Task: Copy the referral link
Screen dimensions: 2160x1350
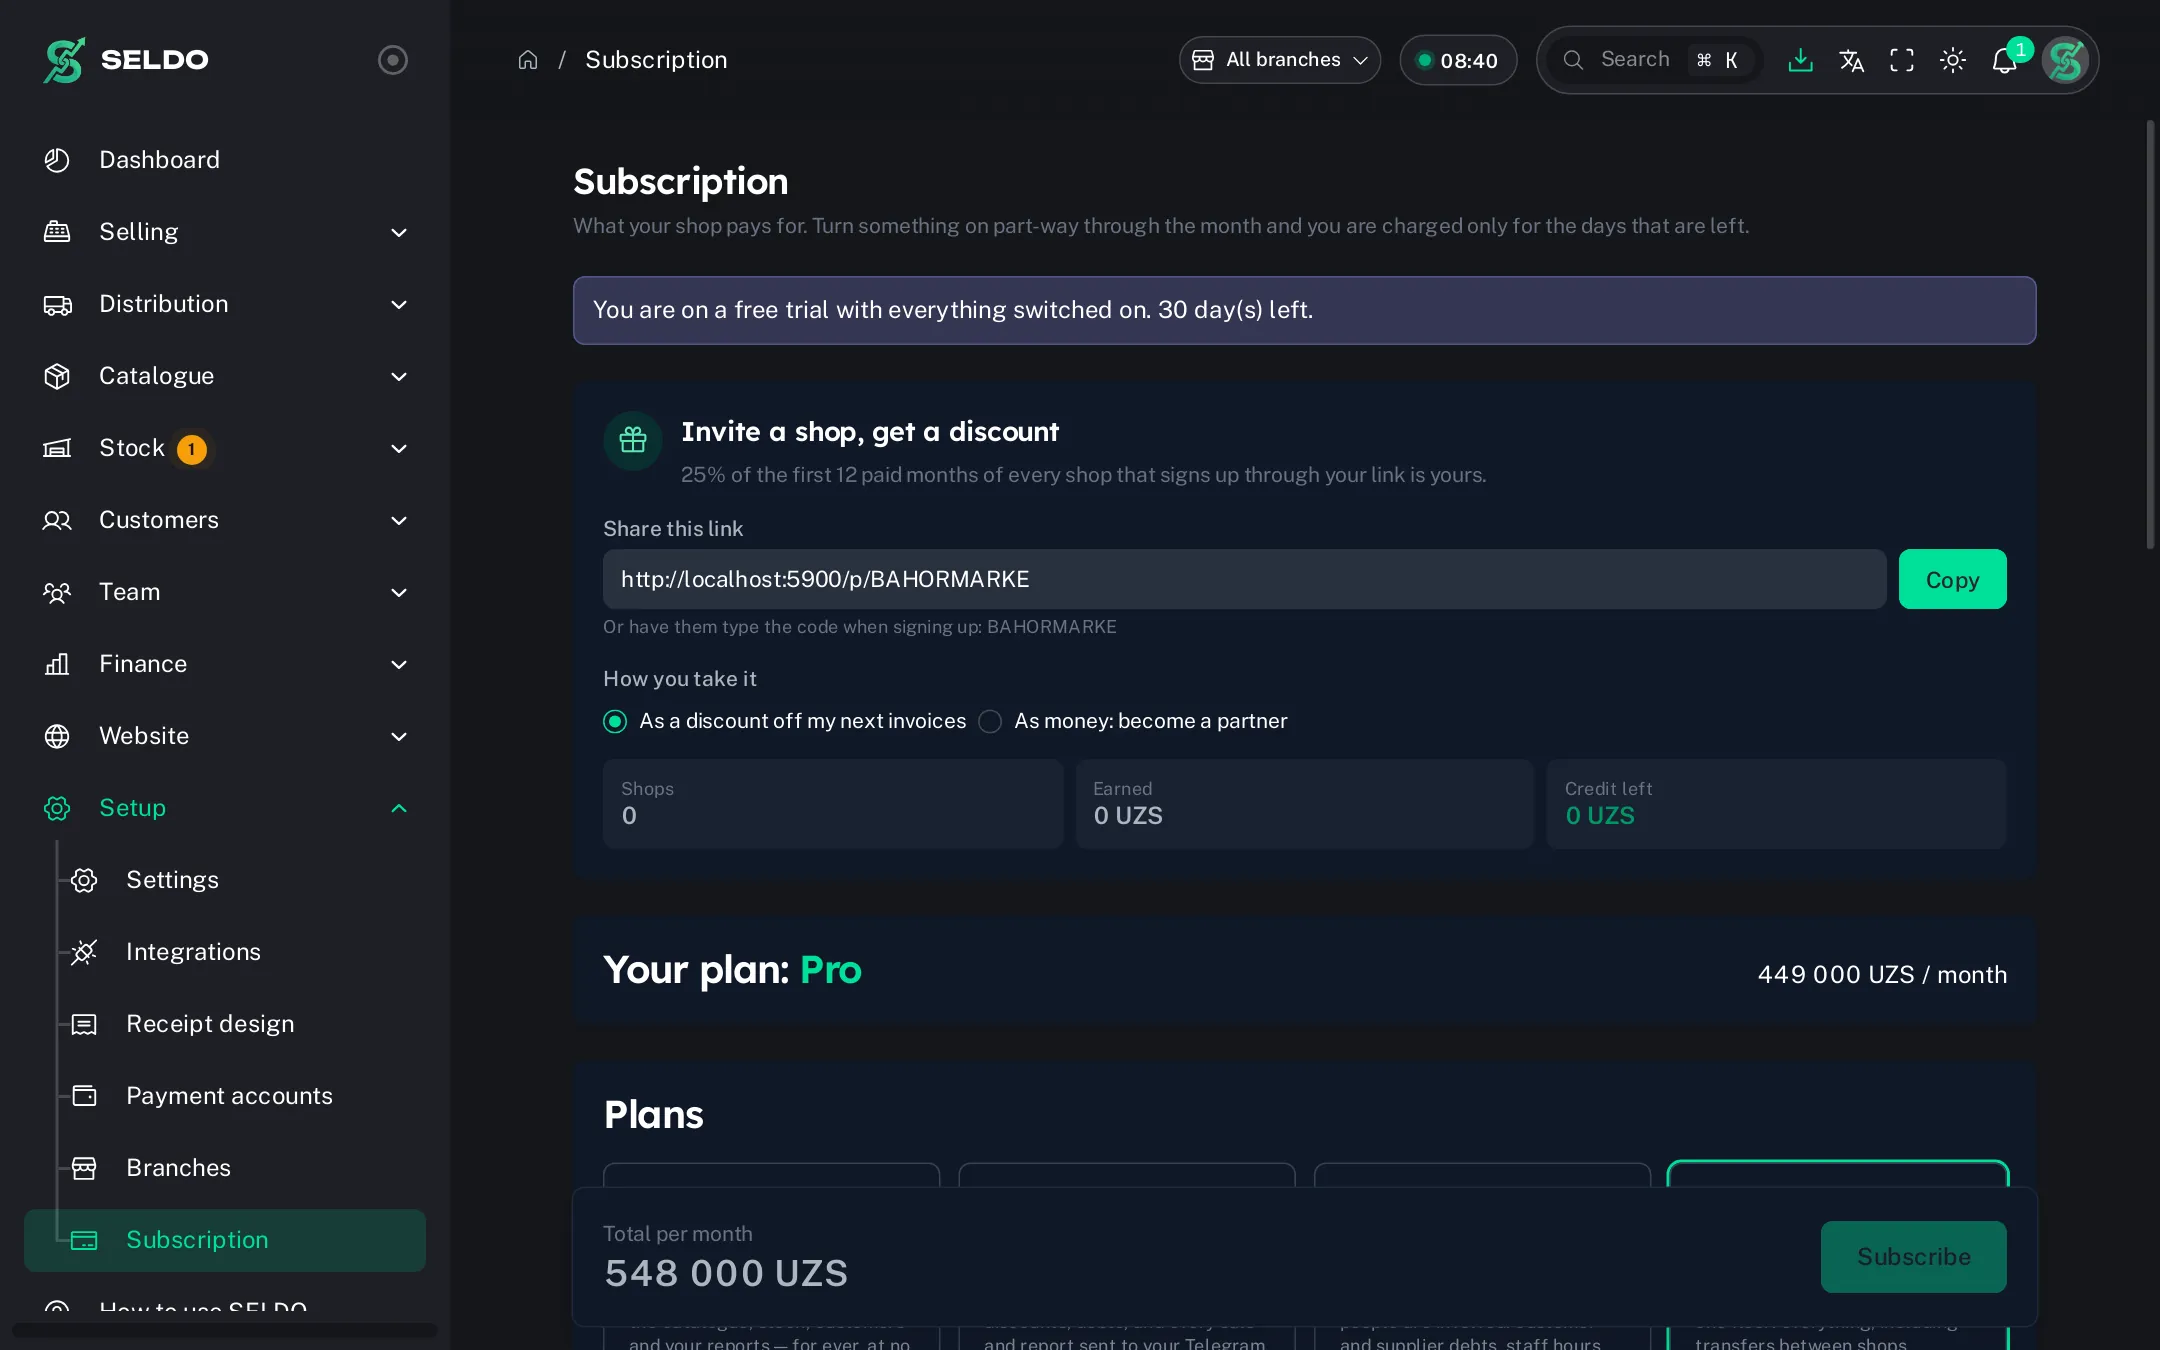Action: [x=1952, y=579]
